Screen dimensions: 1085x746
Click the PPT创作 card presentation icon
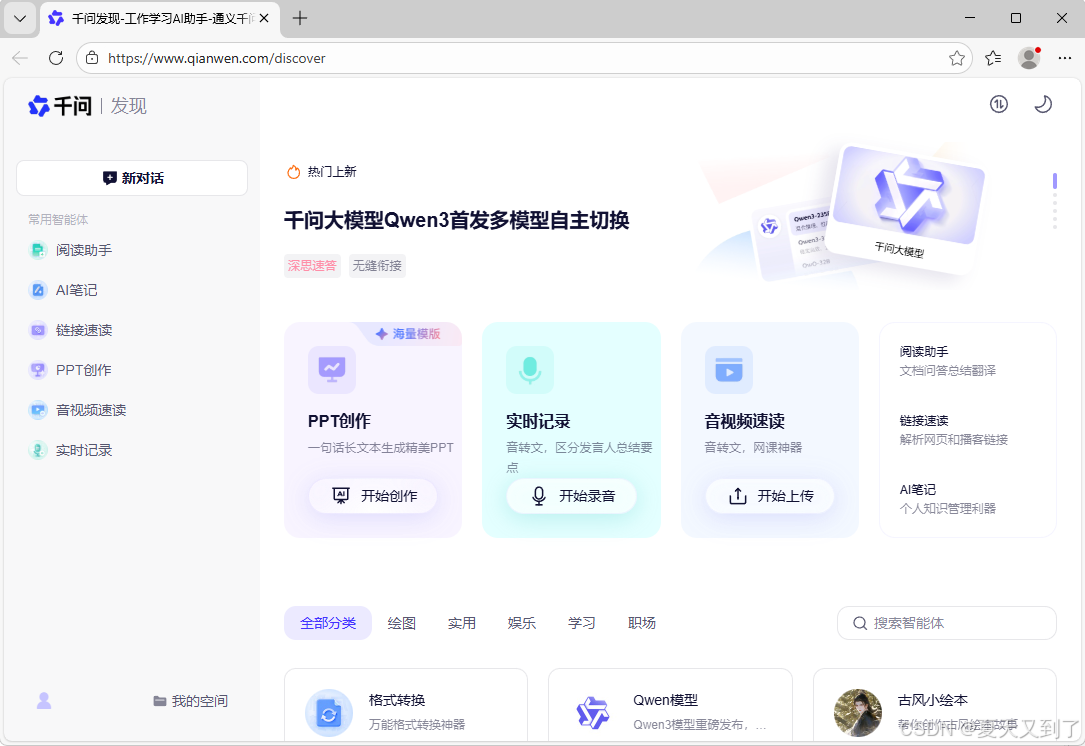click(332, 370)
